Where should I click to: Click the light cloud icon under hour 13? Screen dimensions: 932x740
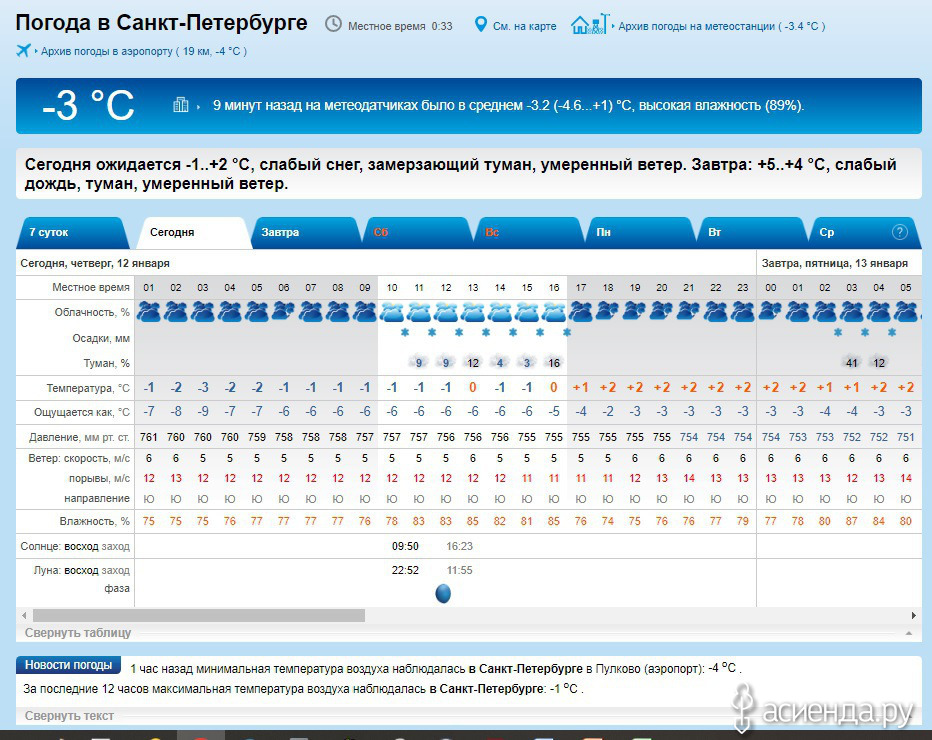(x=473, y=311)
